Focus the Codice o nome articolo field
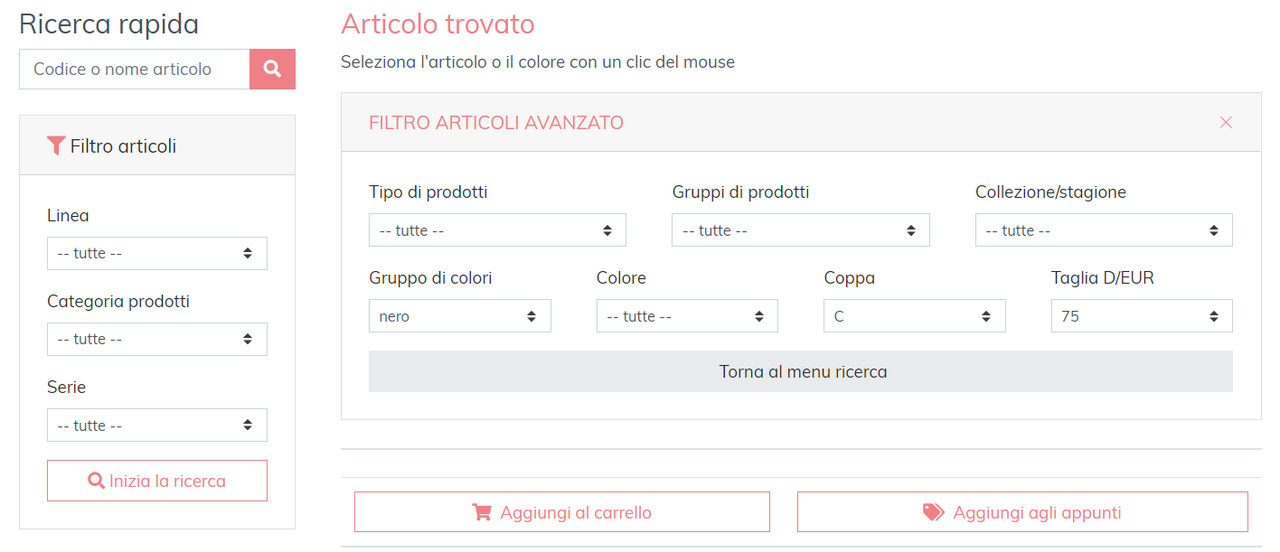This screenshot has width=1280, height=552. (x=134, y=69)
